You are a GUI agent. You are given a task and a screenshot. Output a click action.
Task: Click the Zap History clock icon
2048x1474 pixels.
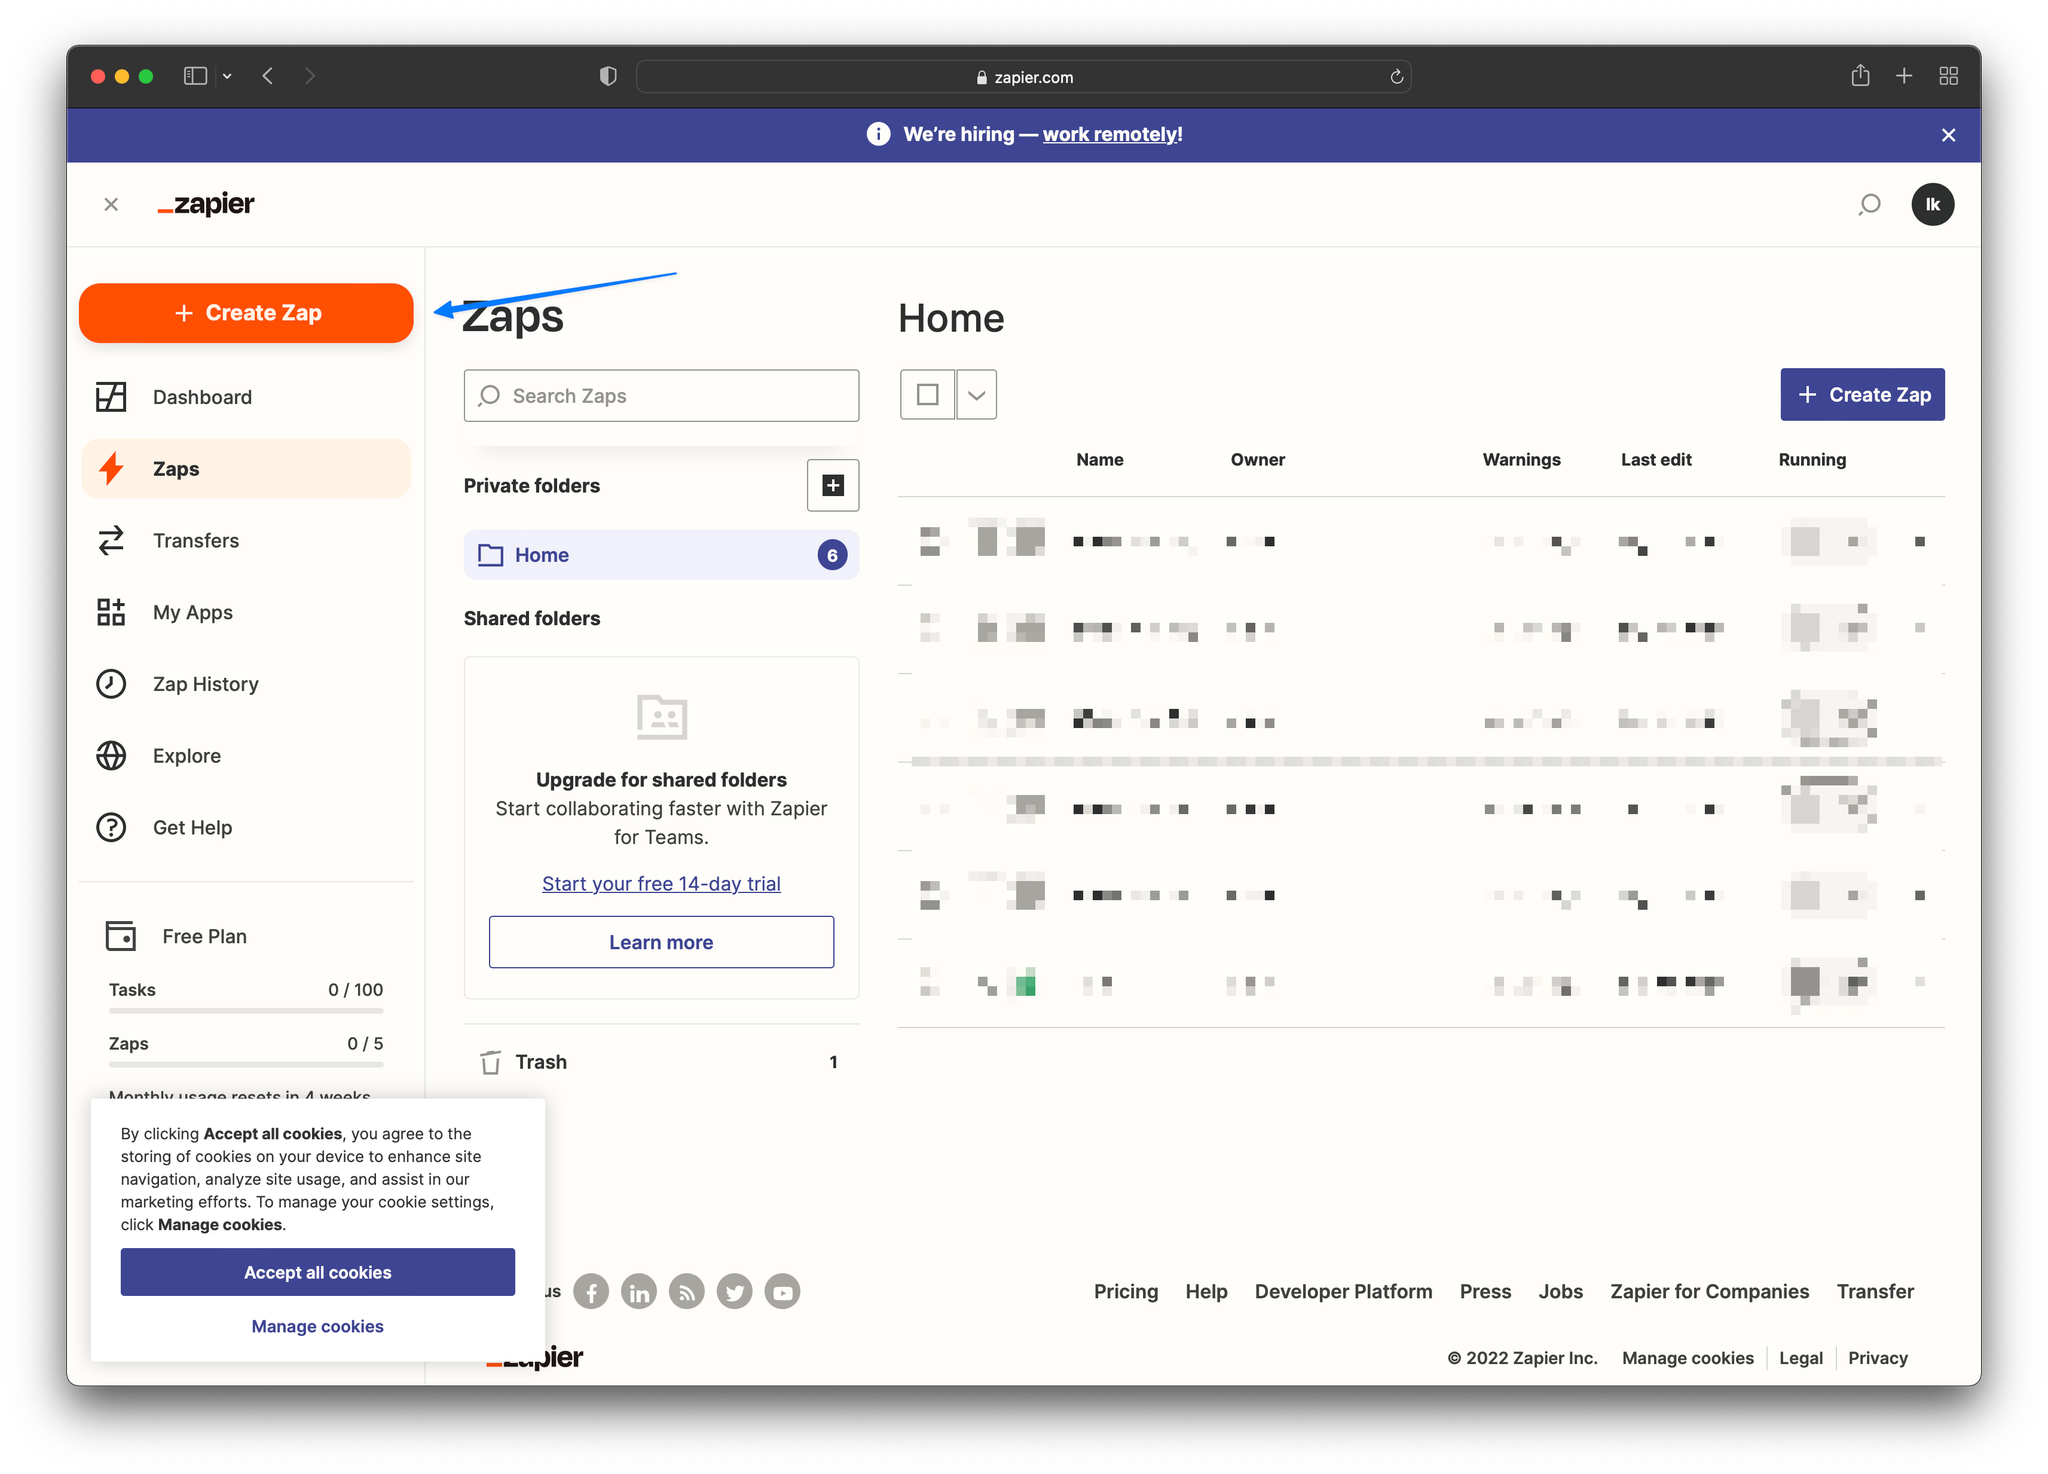point(111,684)
